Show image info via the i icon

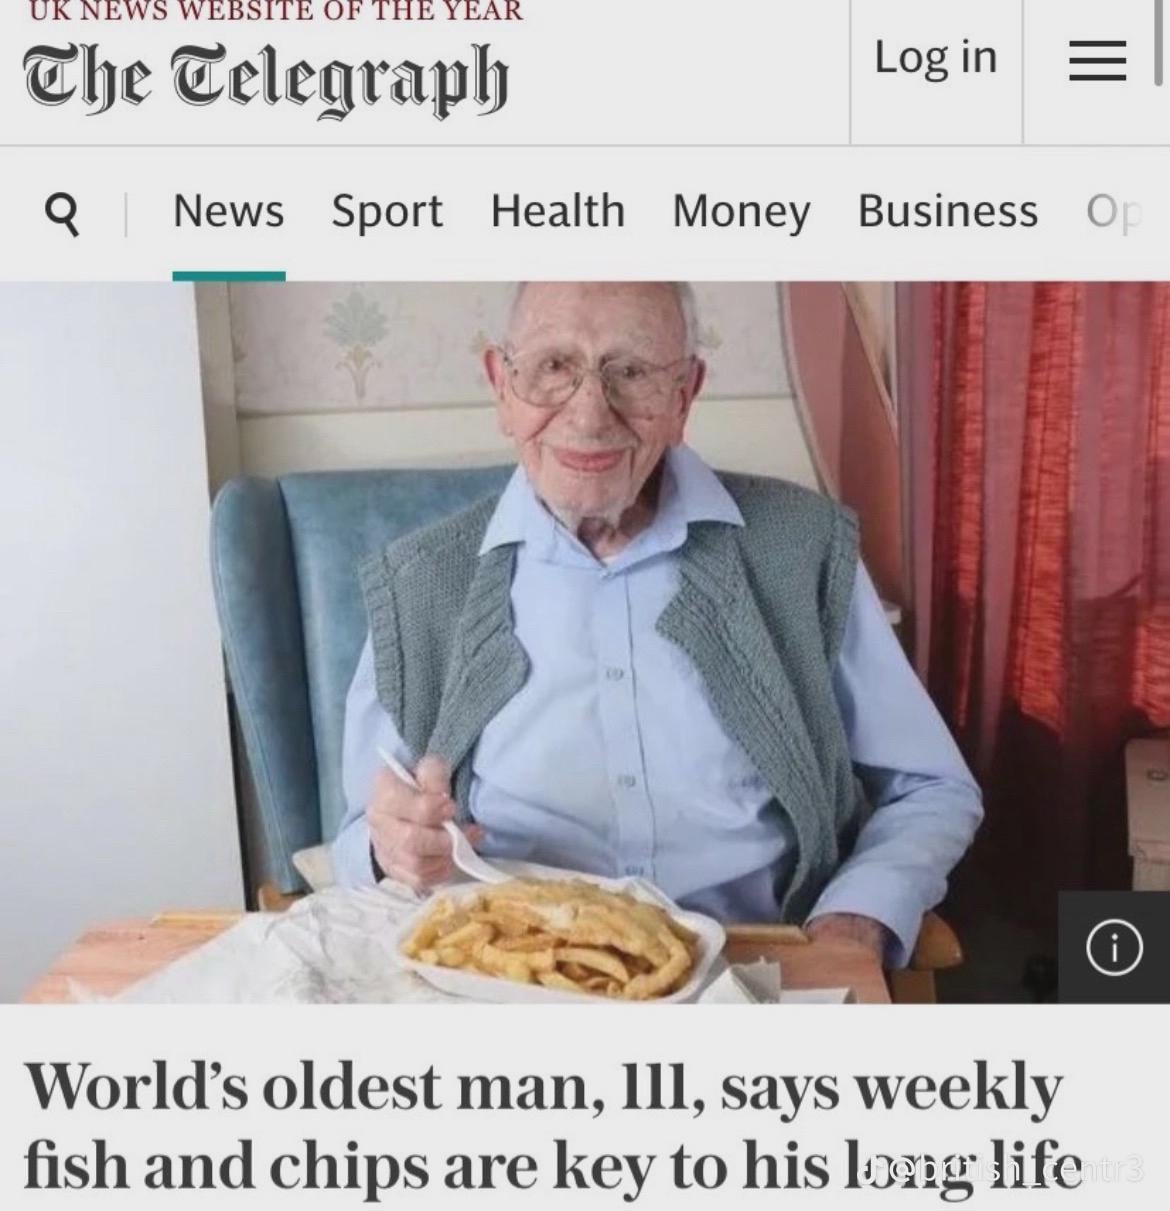1114,948
